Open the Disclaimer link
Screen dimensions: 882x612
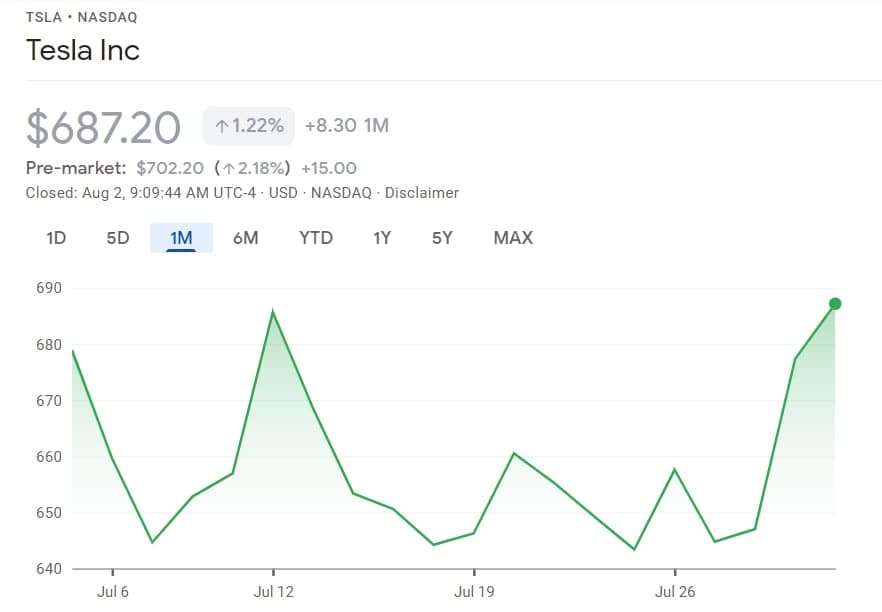pyautogui.click(x=421, y=193)
